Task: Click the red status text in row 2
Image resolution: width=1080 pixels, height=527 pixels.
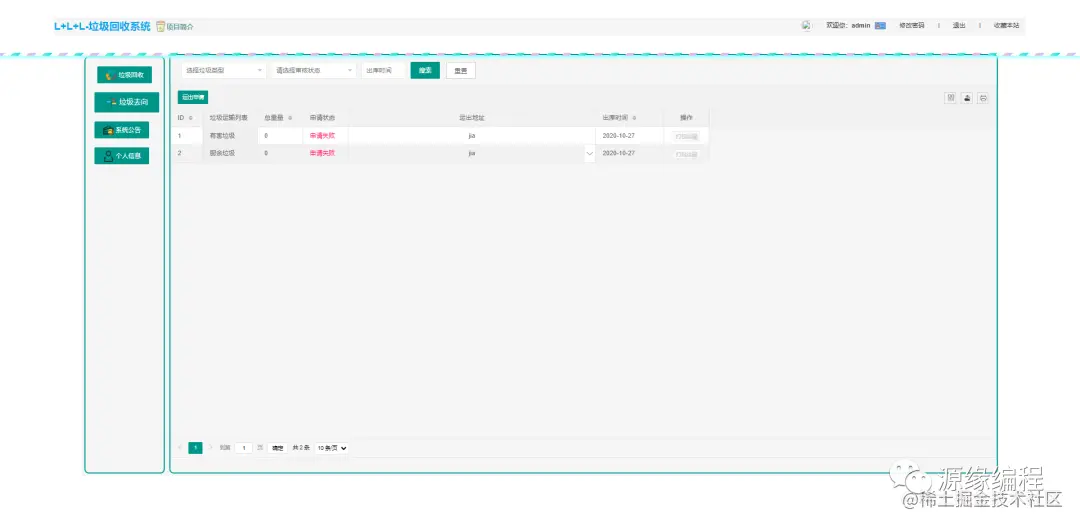Action: (x=322, y=153)
